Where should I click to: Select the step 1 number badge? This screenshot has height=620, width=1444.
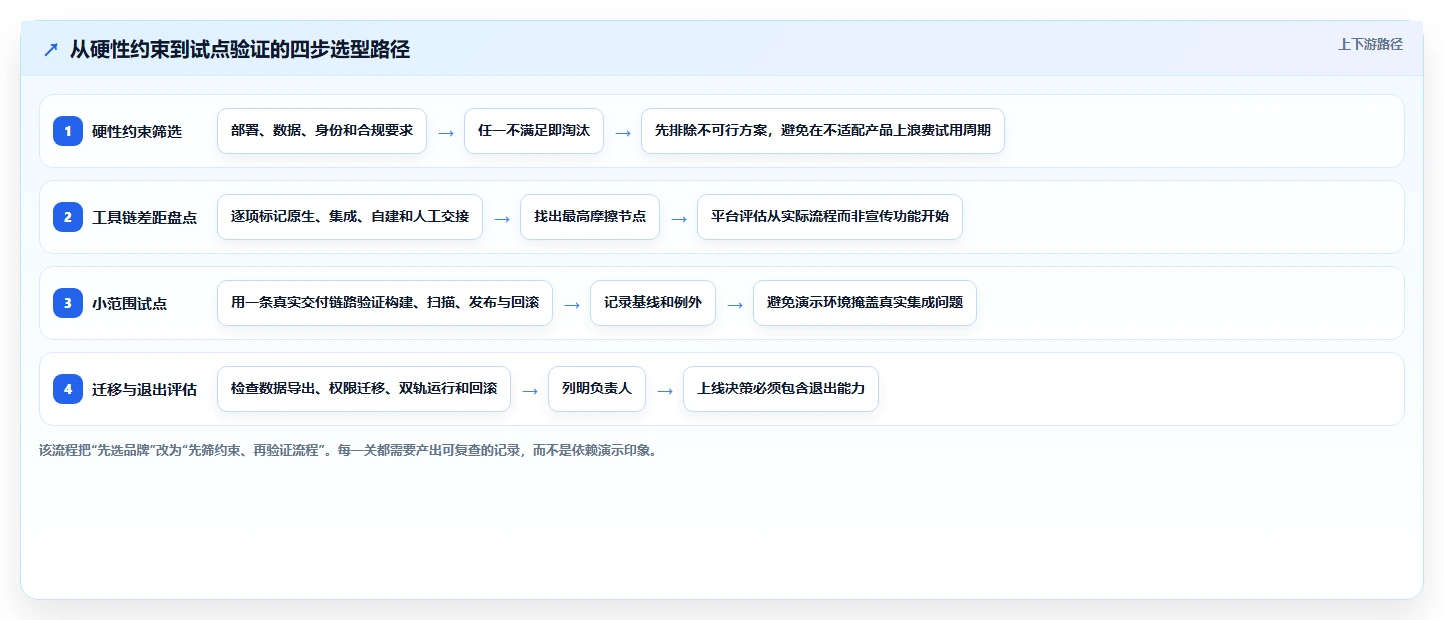[x=68, y=131]
